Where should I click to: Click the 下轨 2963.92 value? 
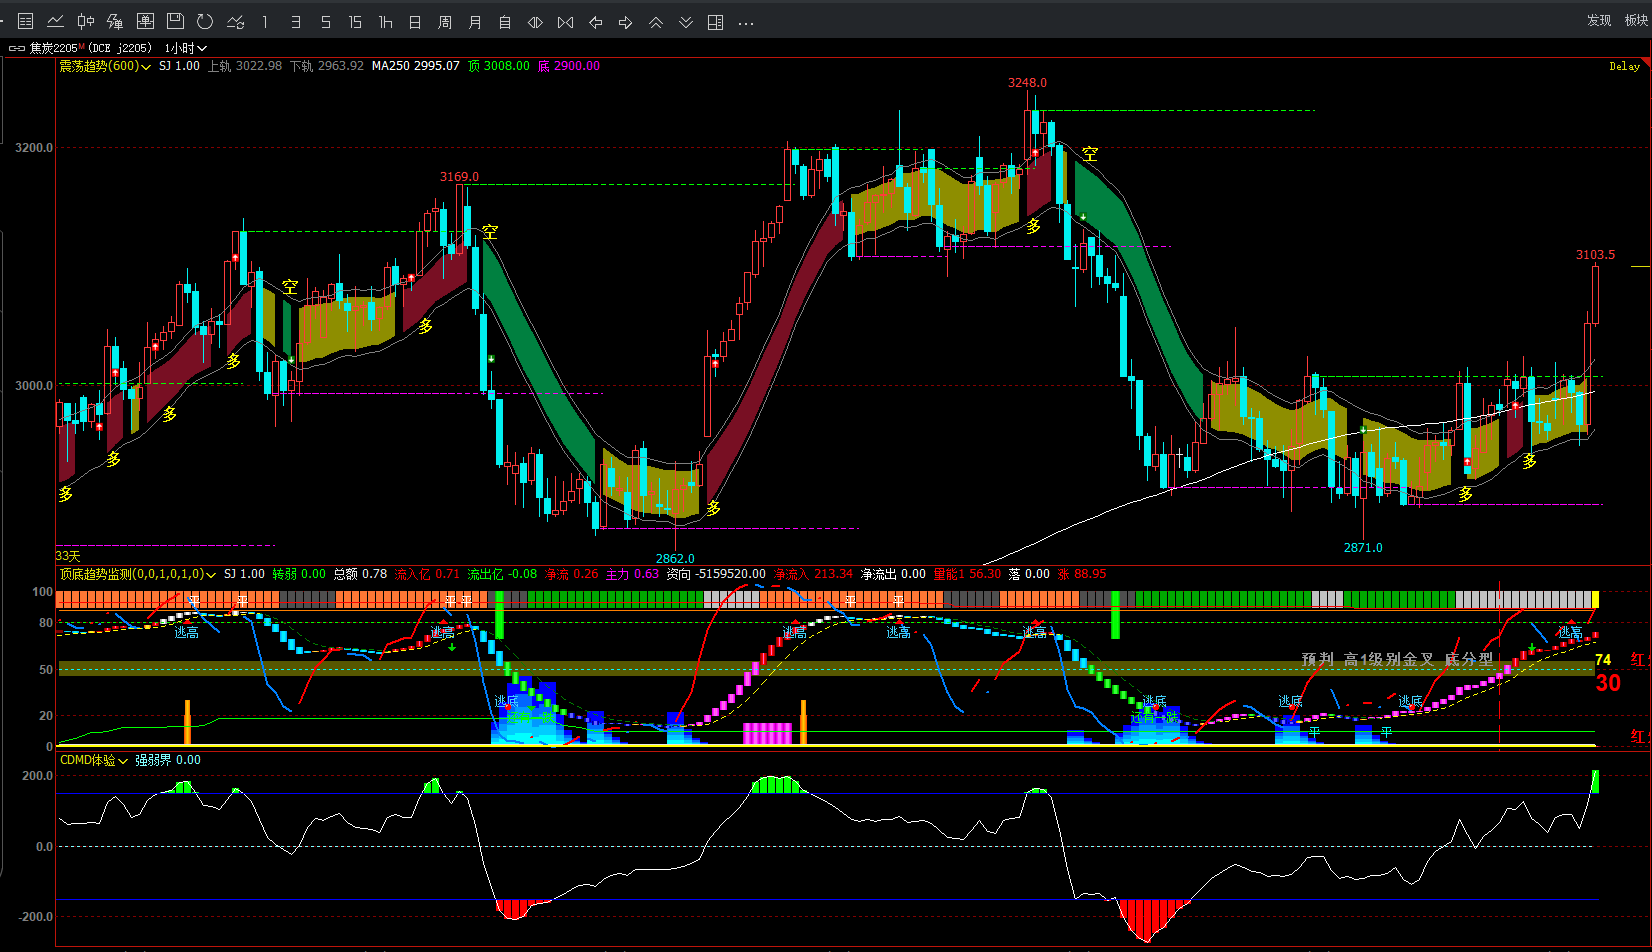pos(327,66)
